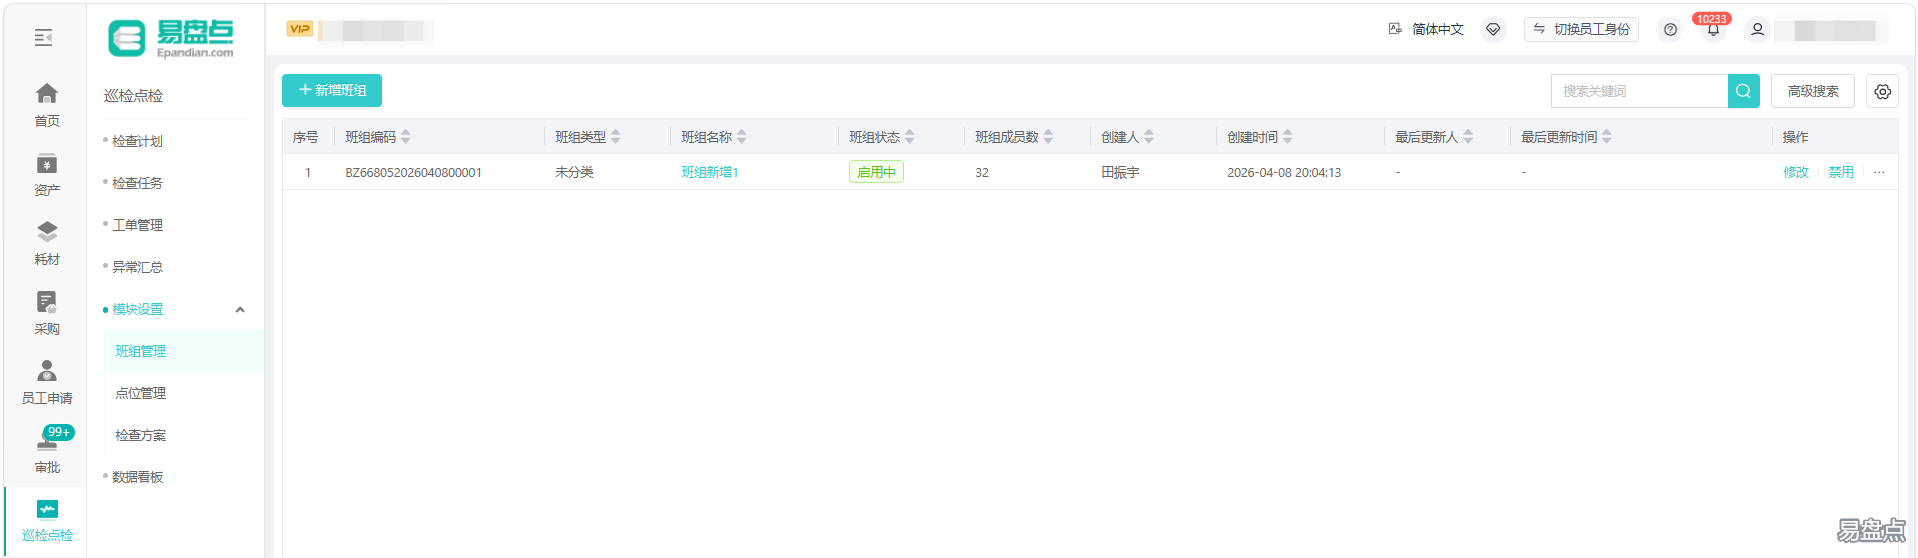Click the timestamp 2026-04-08 20:04:13
Viewport: 1918px width, 558px height.
[1284, 172]
